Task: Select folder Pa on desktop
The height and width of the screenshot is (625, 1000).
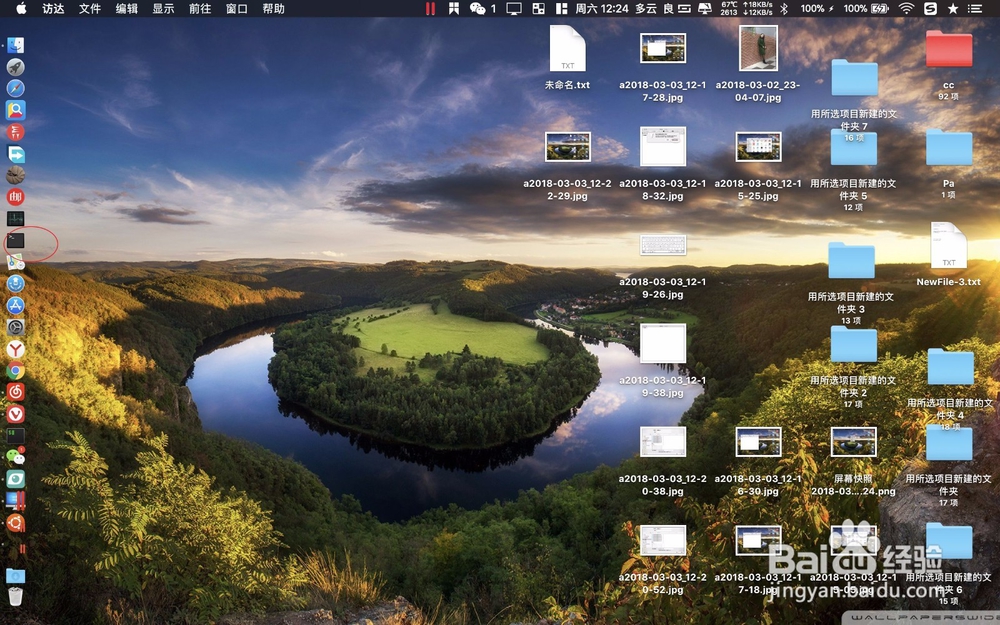Action: tap(948, 147)
